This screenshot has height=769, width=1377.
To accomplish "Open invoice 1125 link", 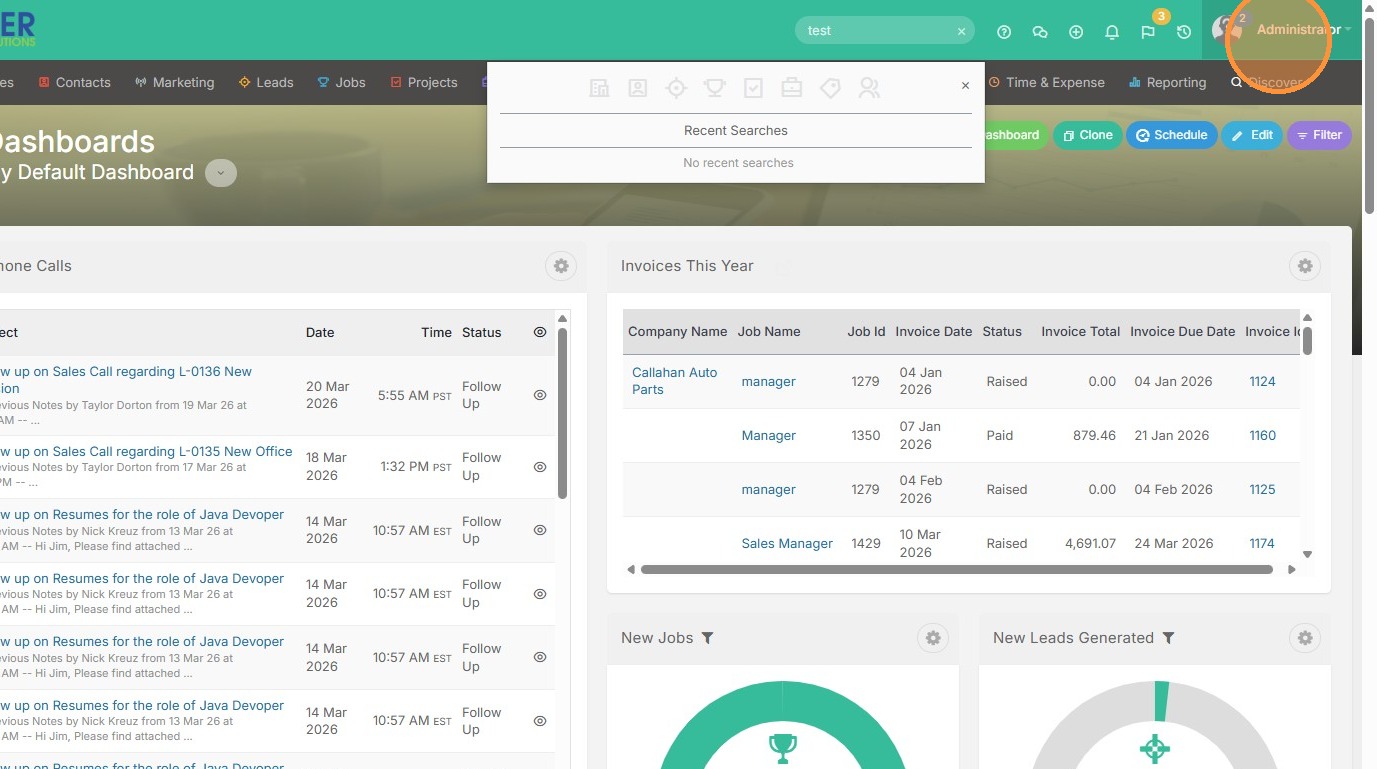I will coord(1262,490).
